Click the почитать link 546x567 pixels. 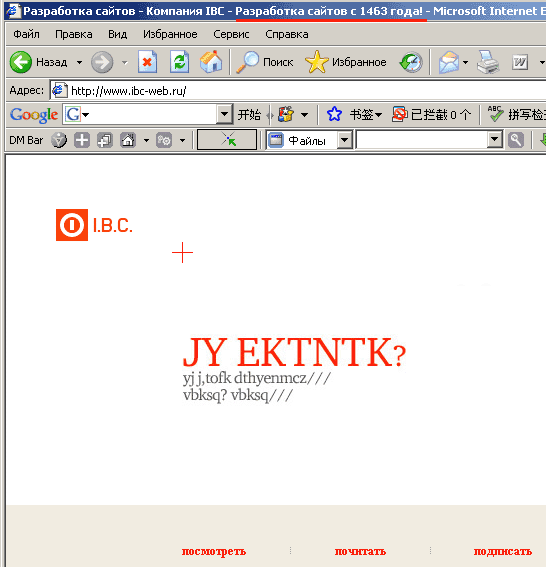(360, 551)
